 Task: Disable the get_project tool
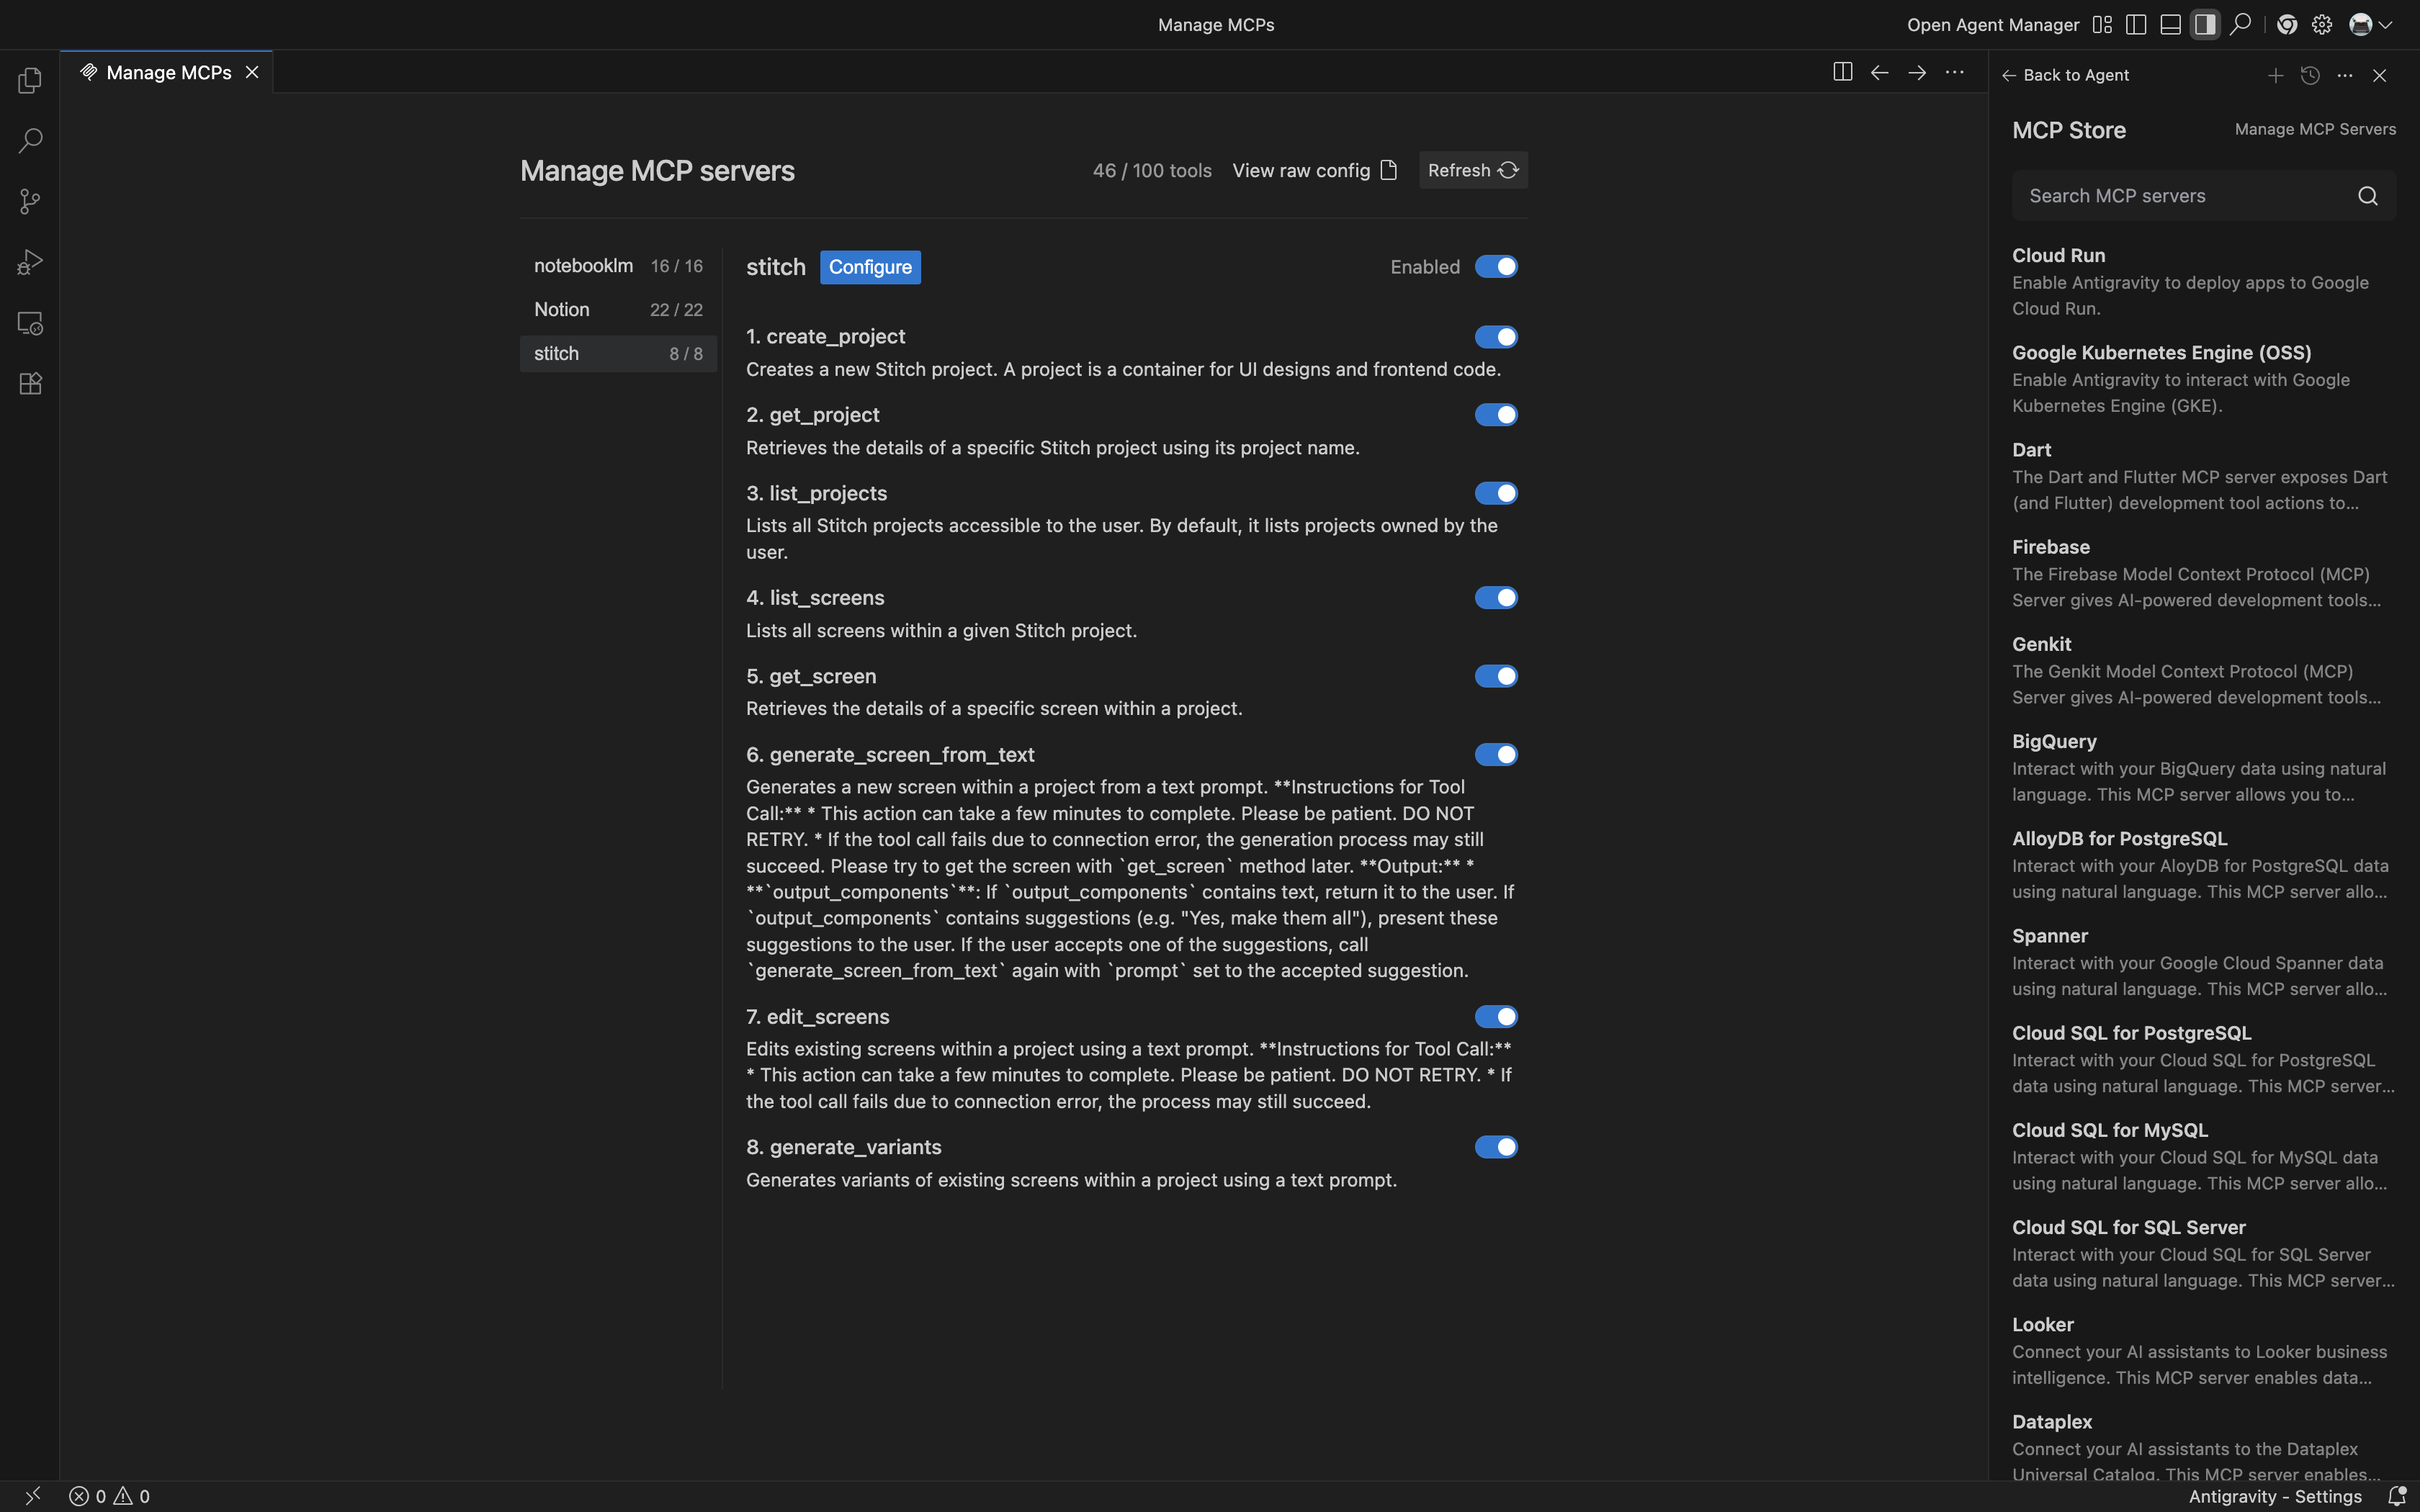(x=1496, y=415)
